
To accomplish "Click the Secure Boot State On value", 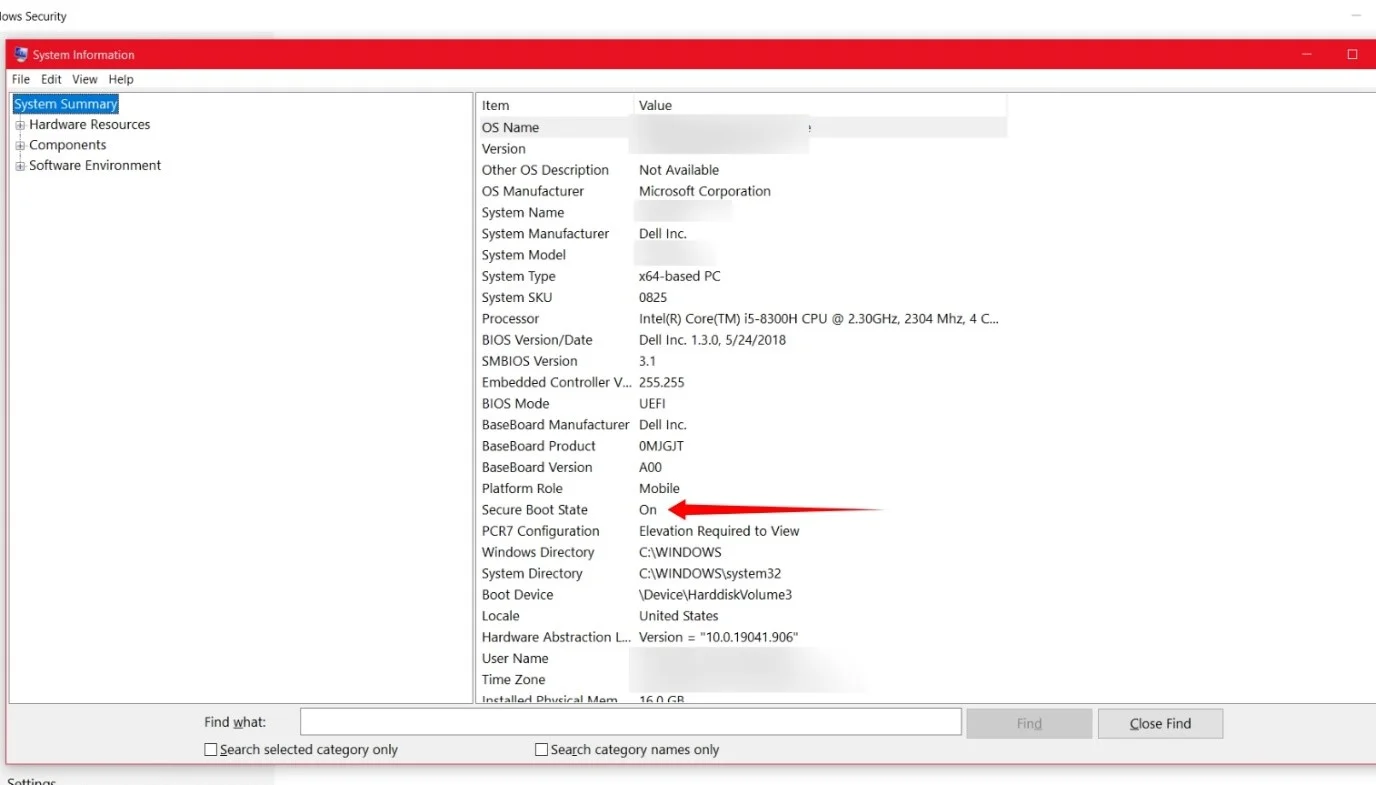I will [648, 510].
